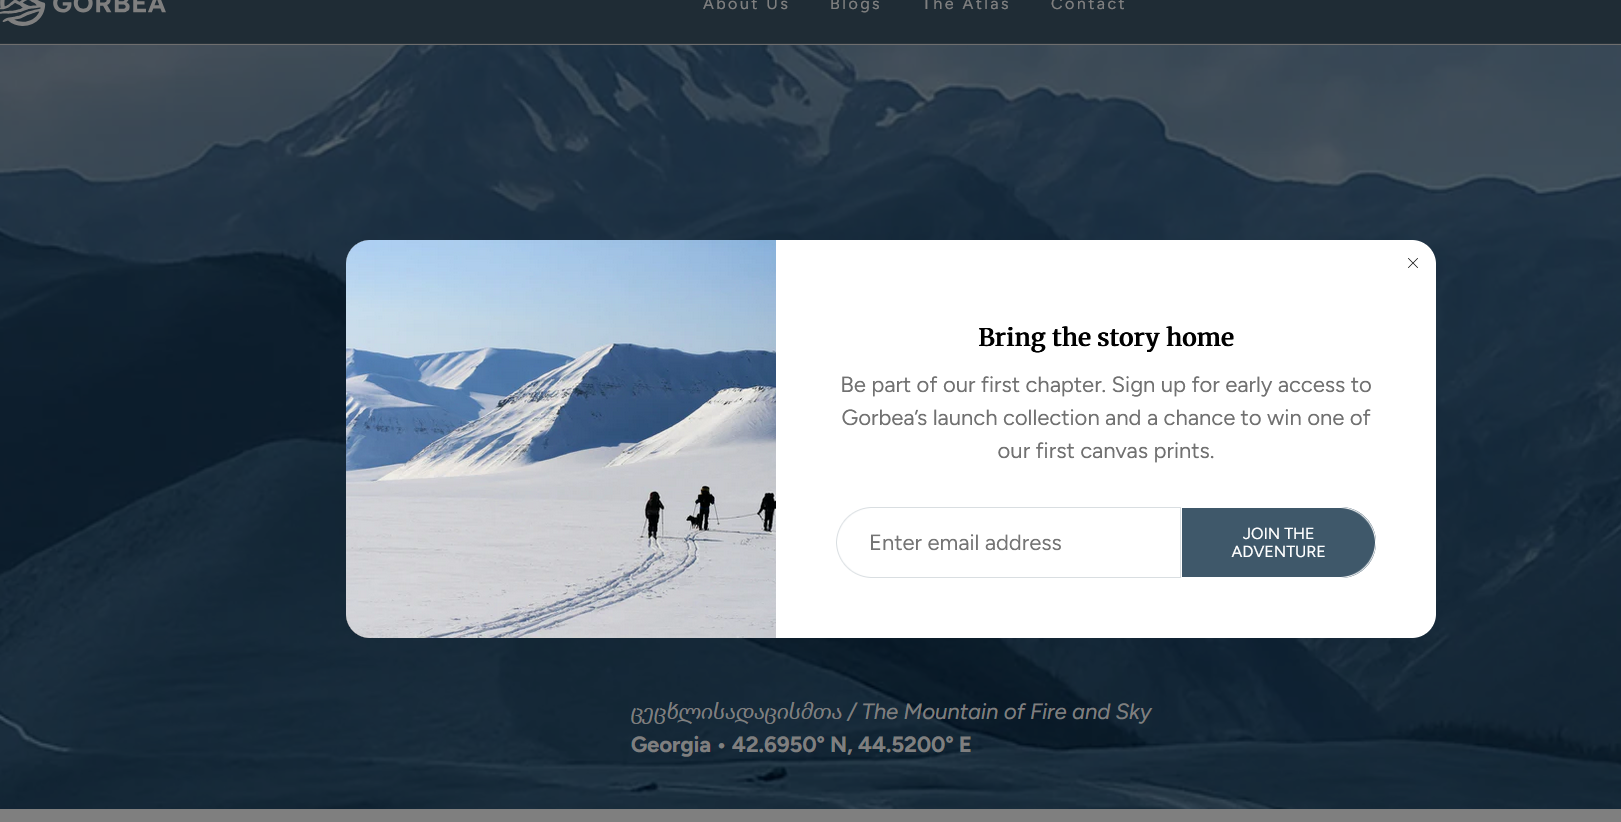Click the snowy mountain photo in the popup
The image size is (1621, 822).
(x=561, y=439)
